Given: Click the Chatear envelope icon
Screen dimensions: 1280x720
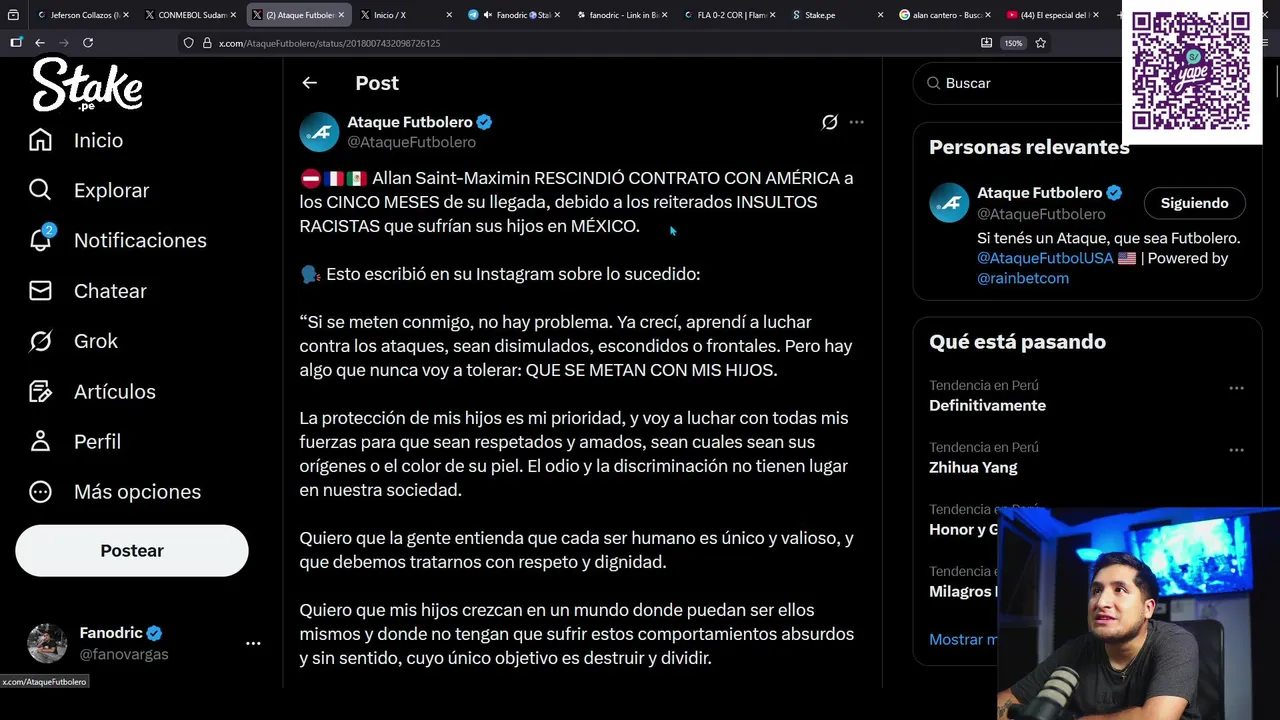Looking at the screenshot, I should pyautogui.click(x=40, y=291).
